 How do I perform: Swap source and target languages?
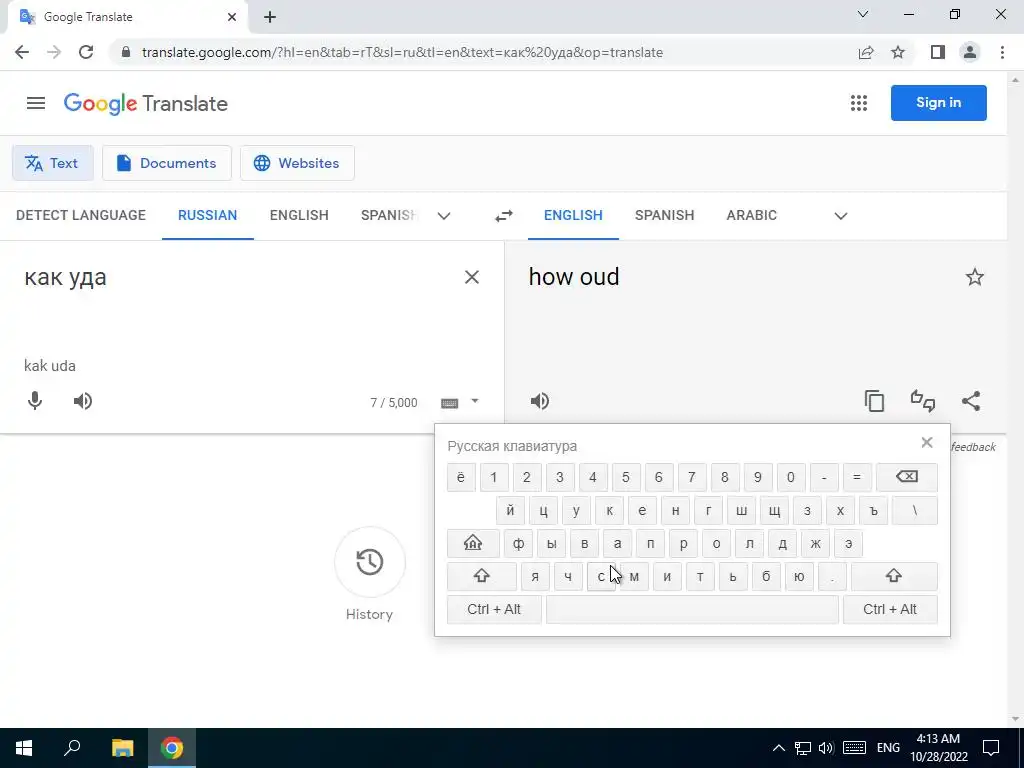click(x=504, y=216)
